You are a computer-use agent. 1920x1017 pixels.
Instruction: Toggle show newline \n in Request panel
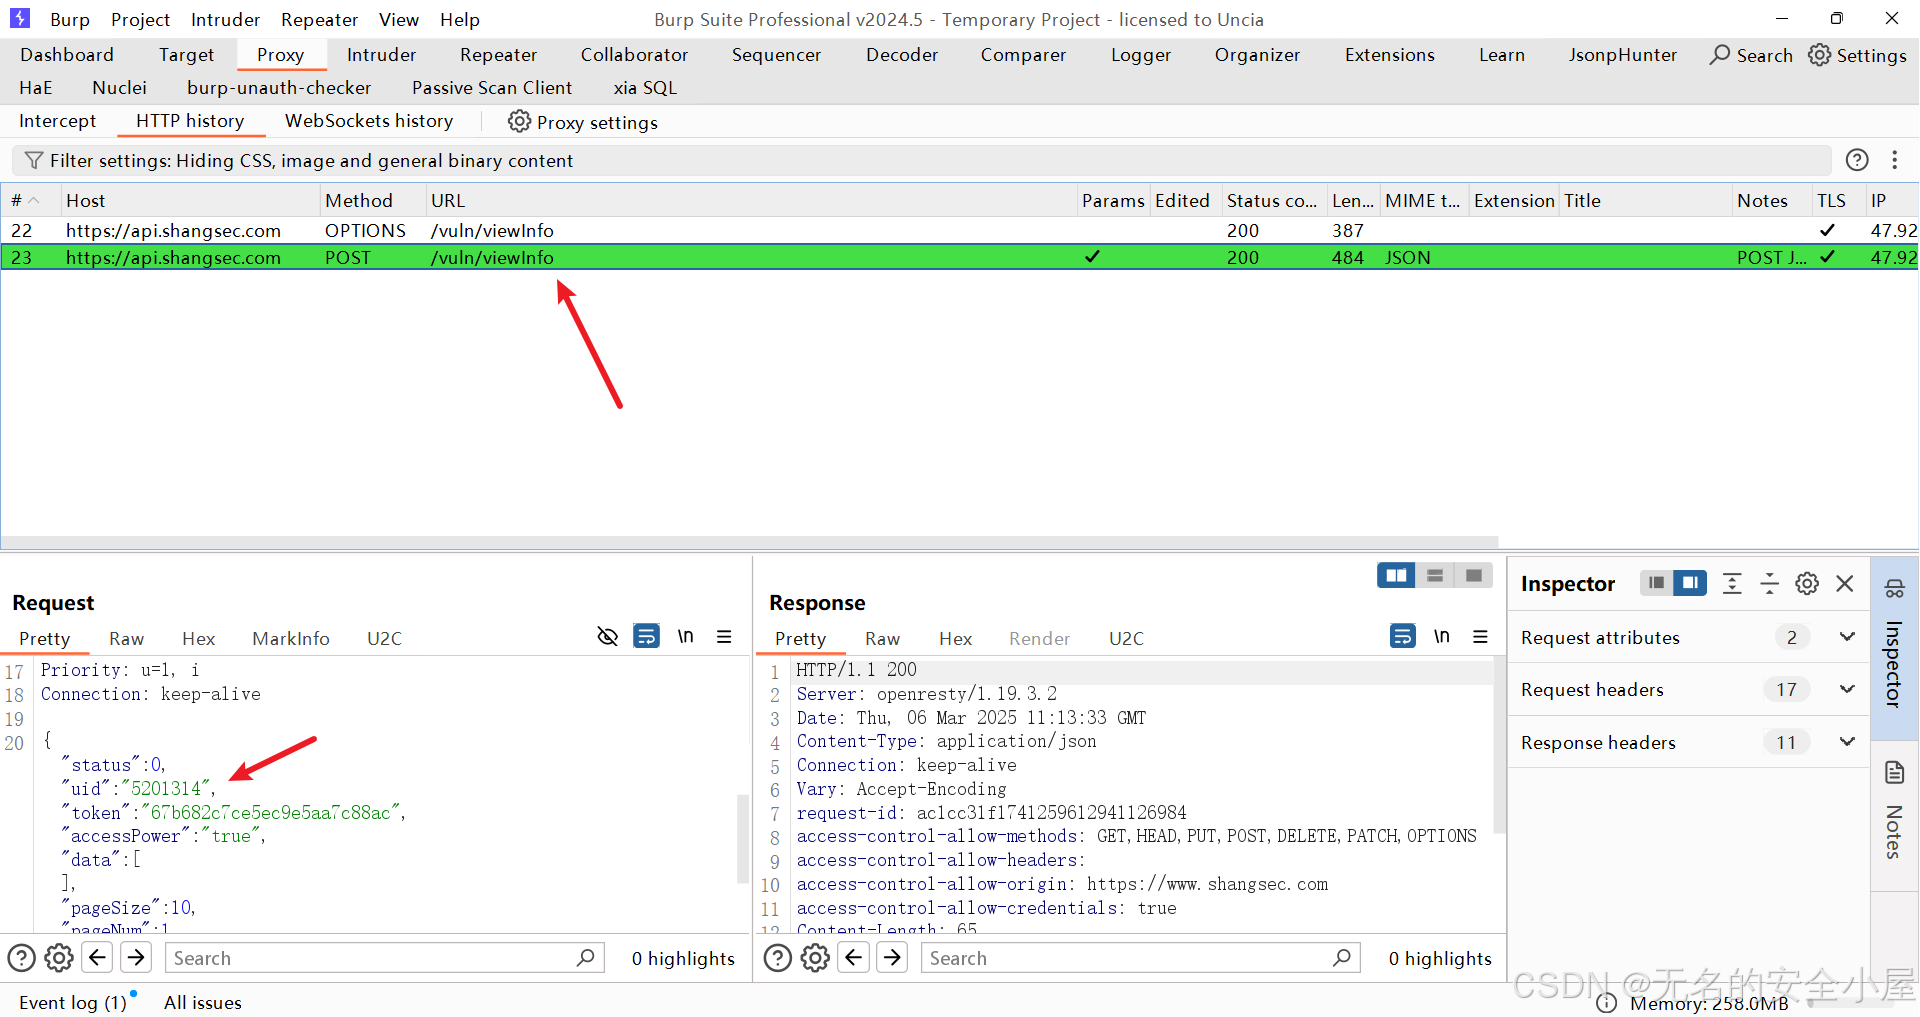pyautogui.click(x=686, y=637)
